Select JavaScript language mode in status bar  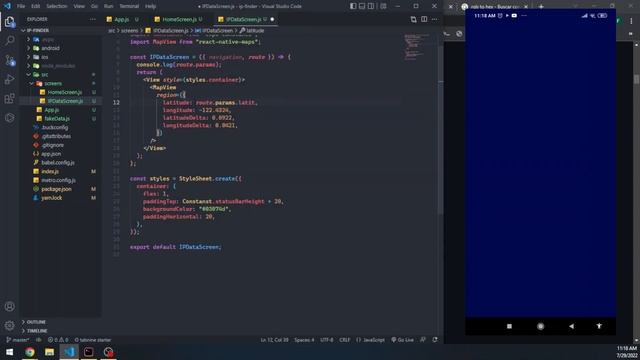click(x=371, y=340)
